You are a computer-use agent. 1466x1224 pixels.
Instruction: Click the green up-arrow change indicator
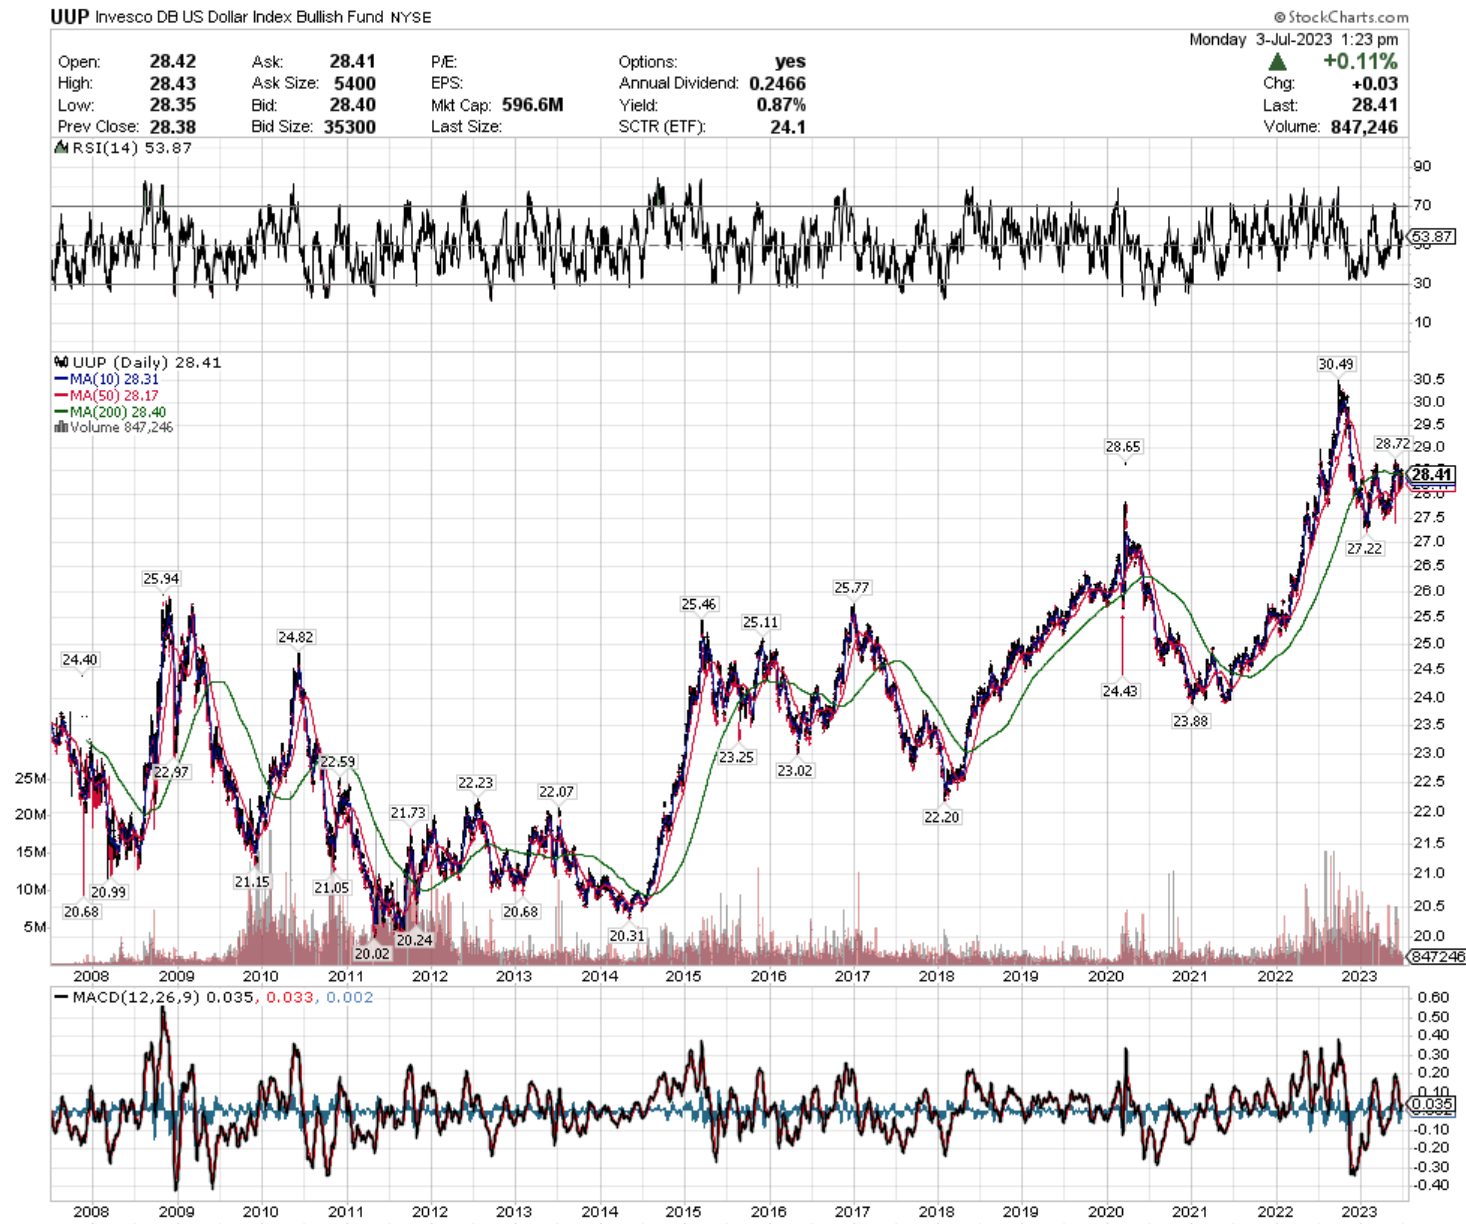tap(1277, 62)
